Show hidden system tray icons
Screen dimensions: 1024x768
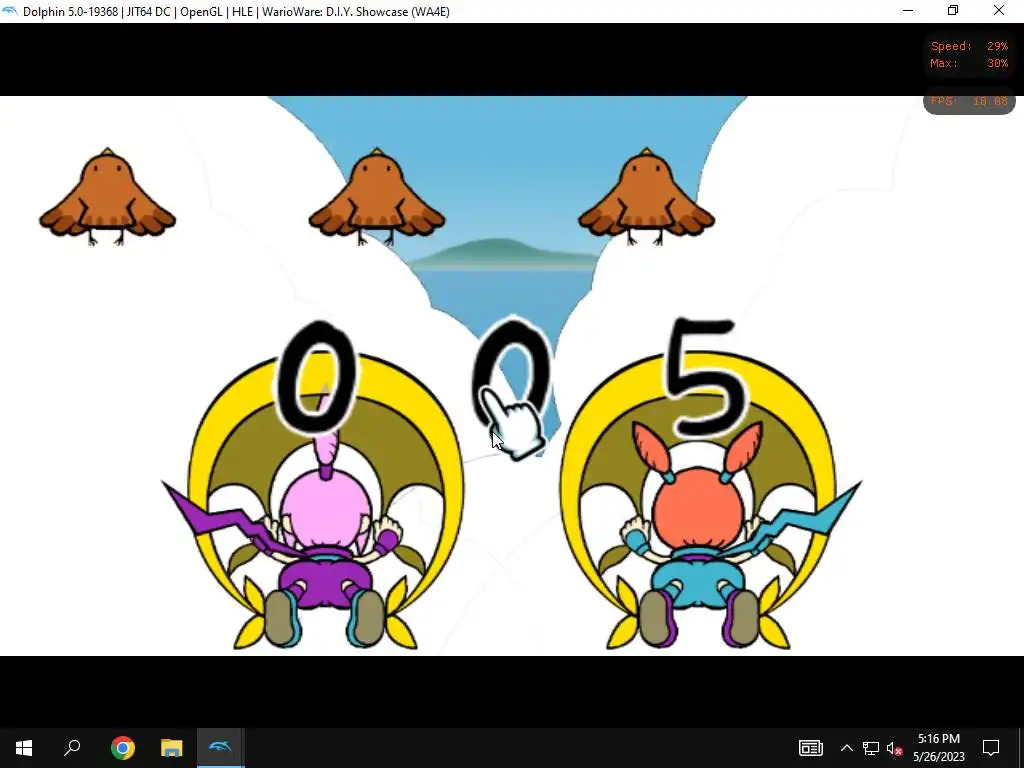tap(846, 748)
